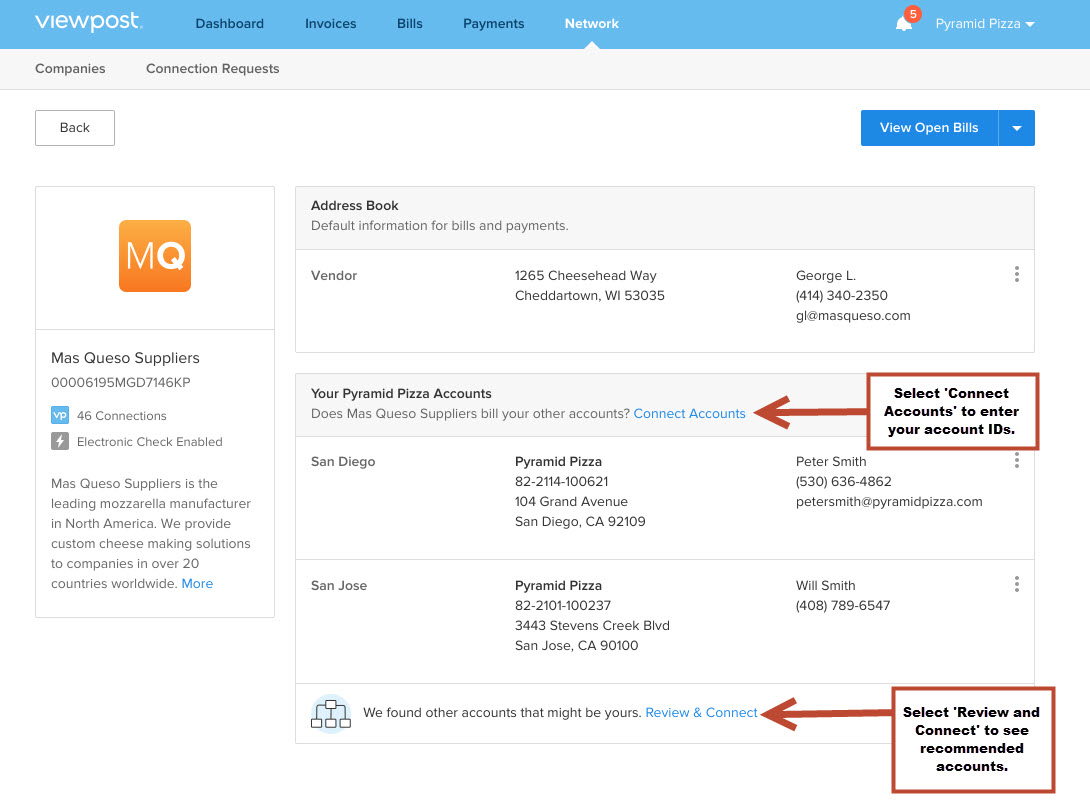The height and width of the screenshot is (812, 1090).
Task: Switch to the Bills tab
Action: coord(409,24)
